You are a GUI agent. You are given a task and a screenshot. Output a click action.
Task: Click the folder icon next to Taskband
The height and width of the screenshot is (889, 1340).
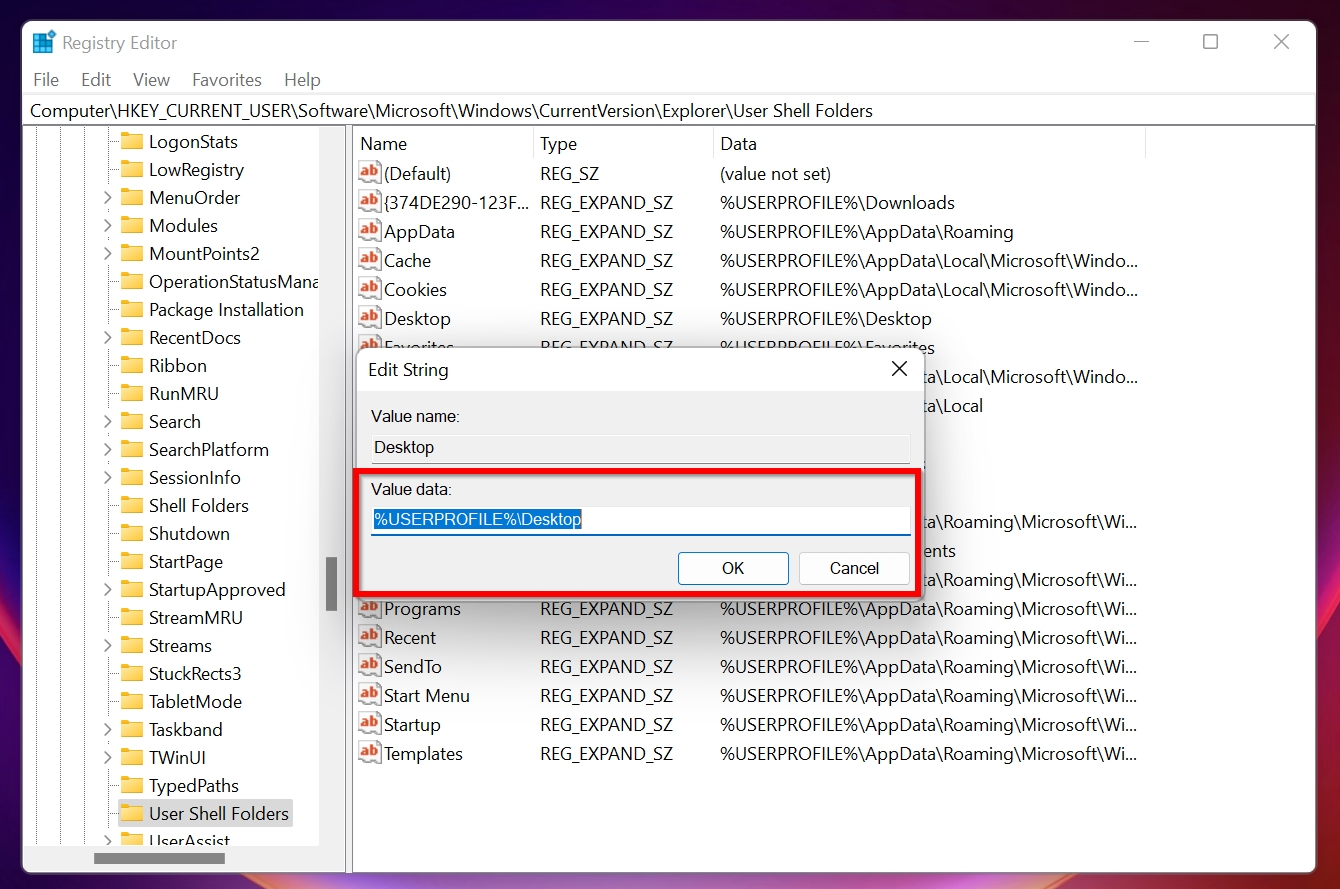[x=132, y=729]
